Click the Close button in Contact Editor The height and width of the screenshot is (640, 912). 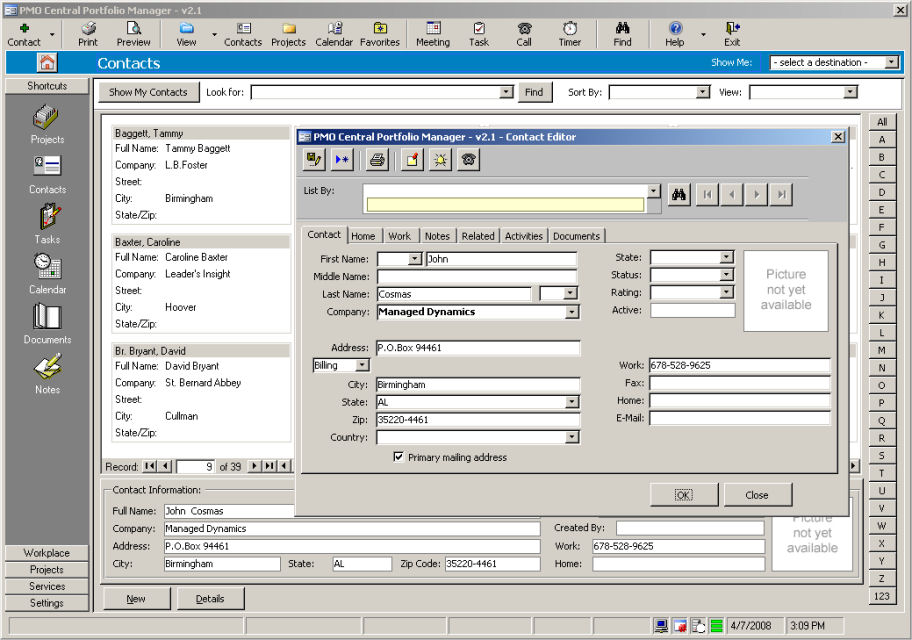[x=757, y=495]
